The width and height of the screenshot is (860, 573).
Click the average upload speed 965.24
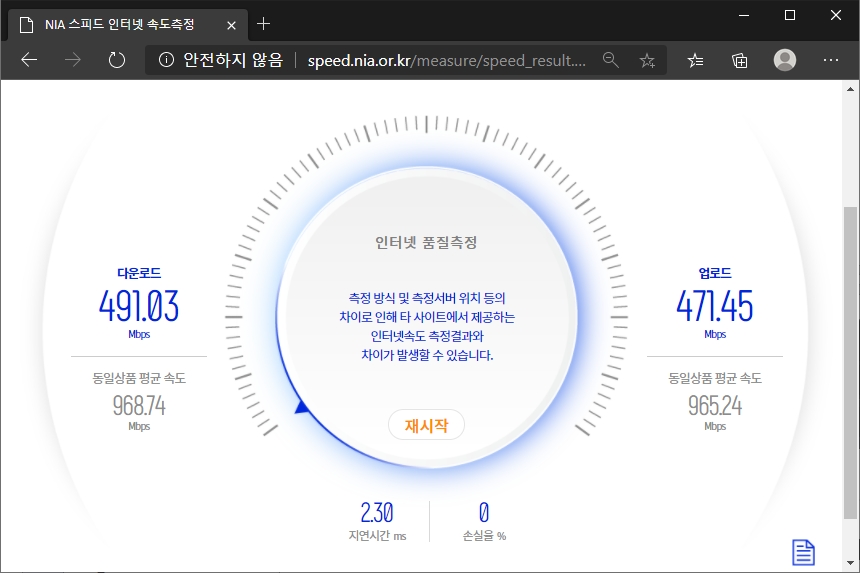(x=715, y=406)
